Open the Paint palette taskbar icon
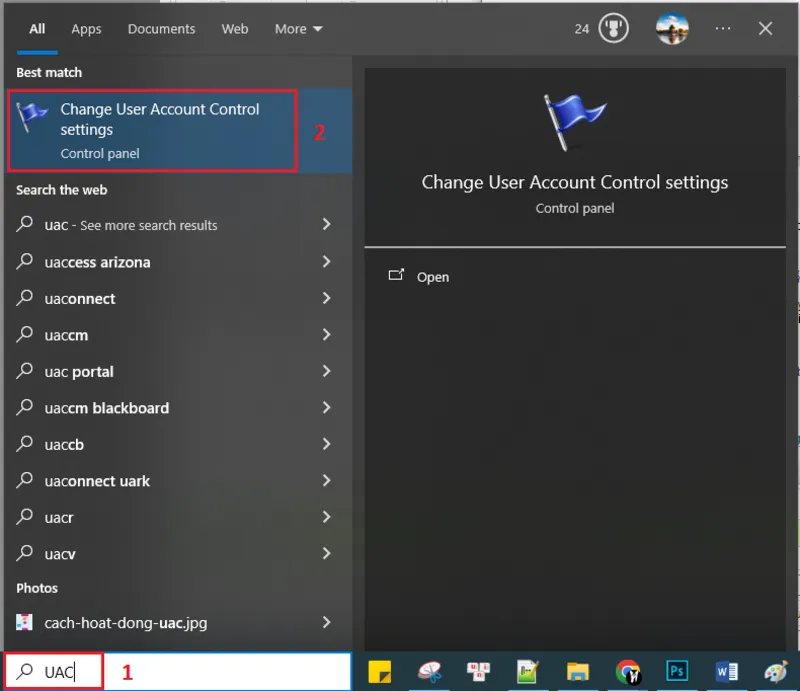 tap(776, 671)
